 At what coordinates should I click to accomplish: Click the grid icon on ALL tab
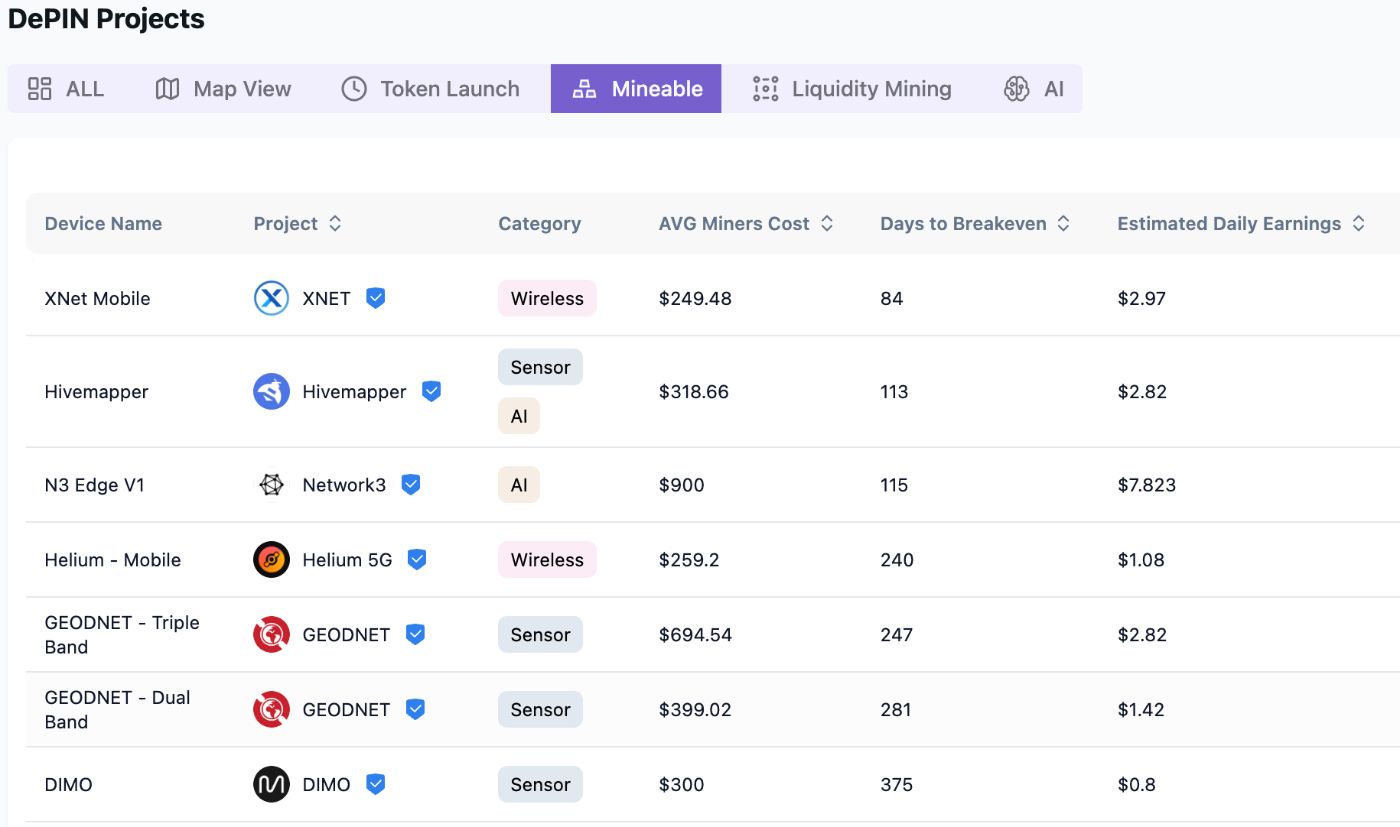point(40,89)
